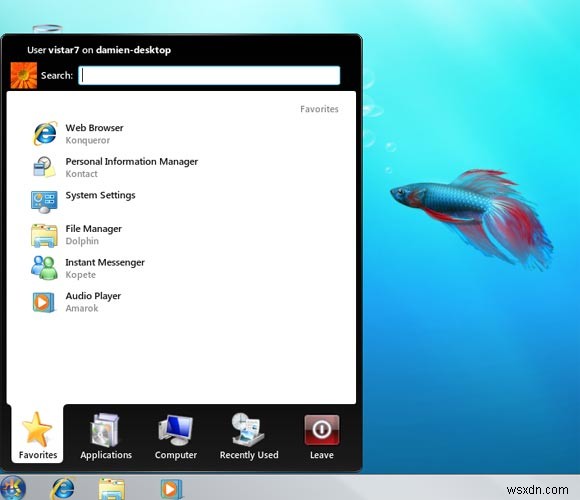
Task: Open the media player taskbar icon
Action: pyautogui.click(x=171, y=489)
